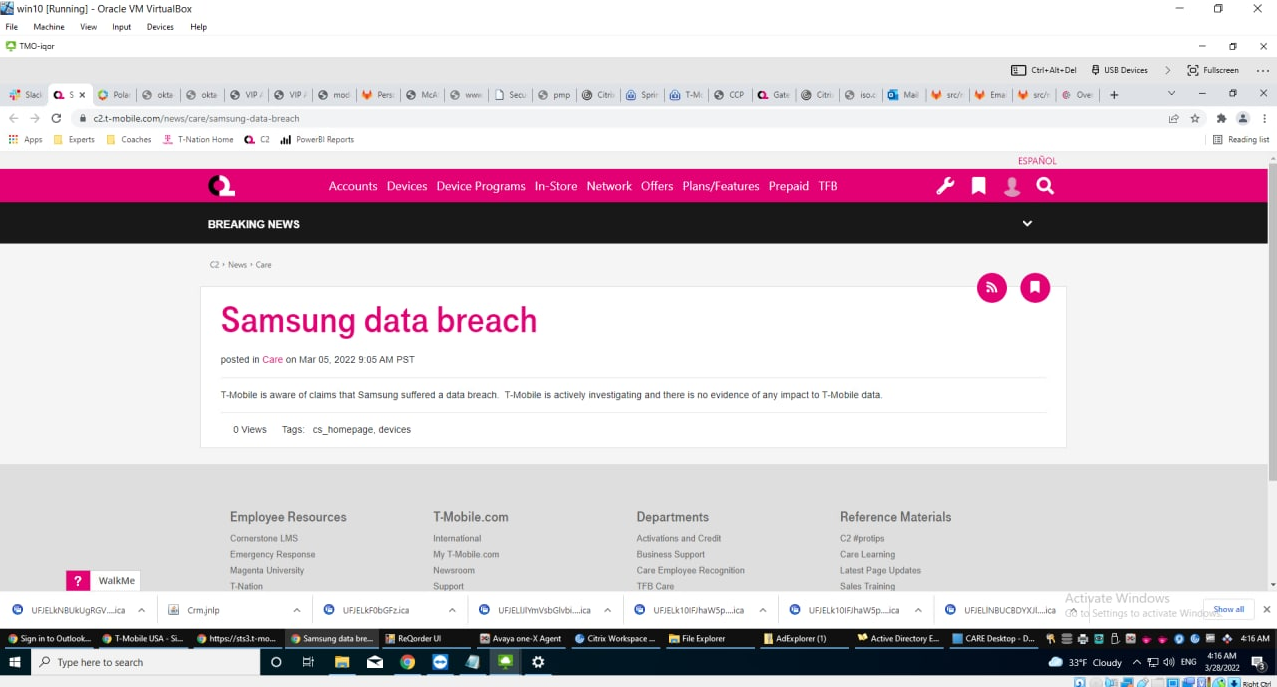The image size is (1277, 687).
Task: Click the share page icon in address bar
Action: pos(1173,118)
